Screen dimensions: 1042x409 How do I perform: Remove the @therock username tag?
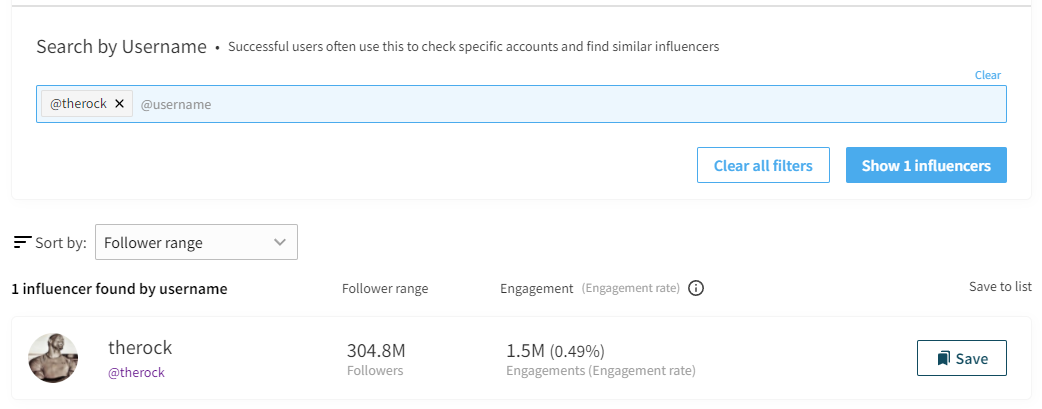click(119, 104)
